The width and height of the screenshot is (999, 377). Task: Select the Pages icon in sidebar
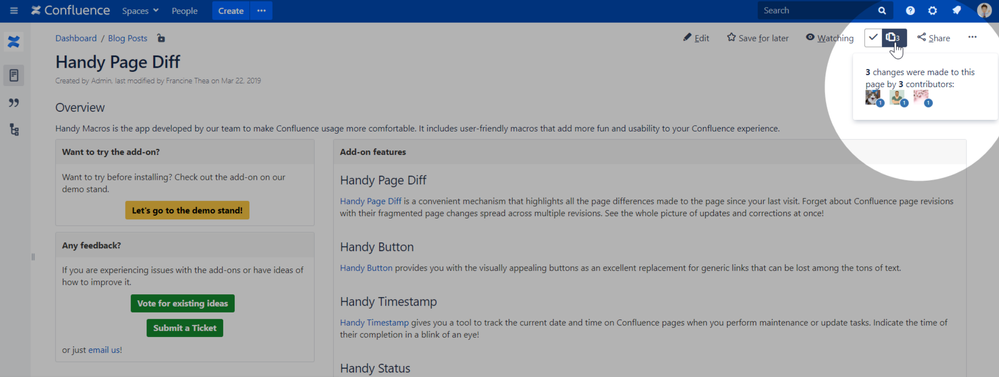(14, 76)
